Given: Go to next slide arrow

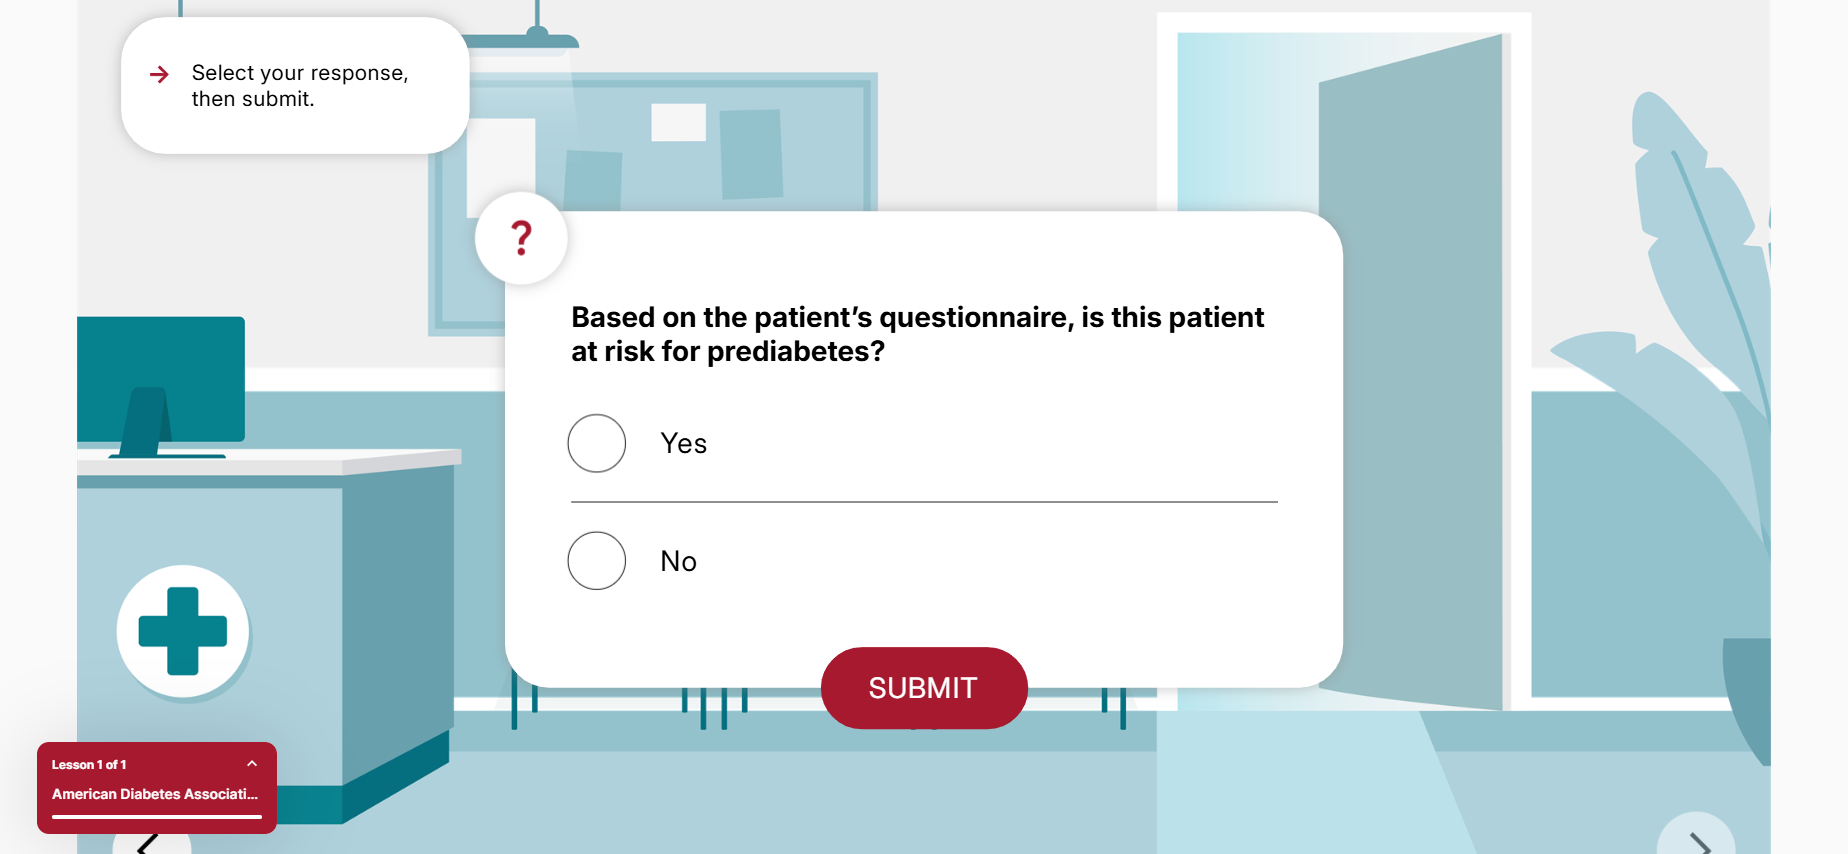Looking at the screenshot, I should tap(1698, 840).
